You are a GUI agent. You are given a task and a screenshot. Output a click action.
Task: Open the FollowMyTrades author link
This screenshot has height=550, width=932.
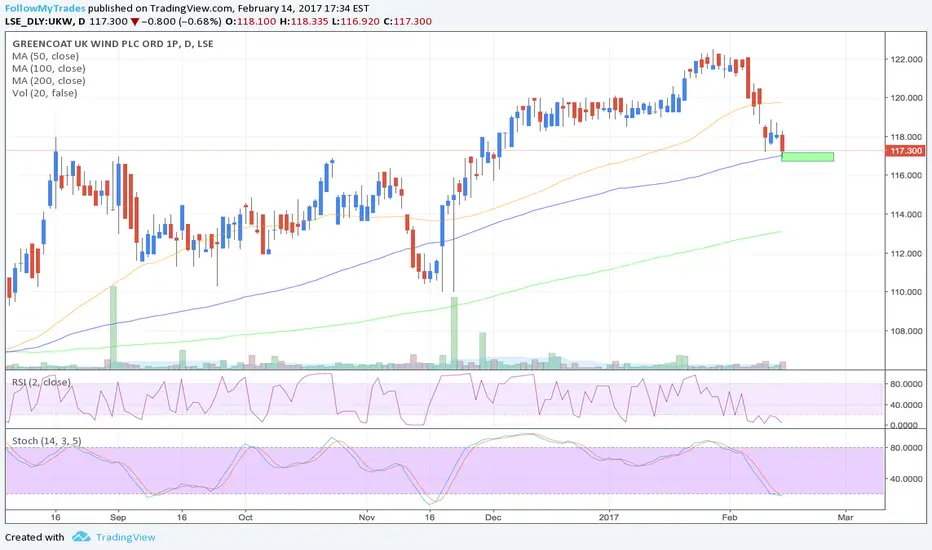point(45,8)
